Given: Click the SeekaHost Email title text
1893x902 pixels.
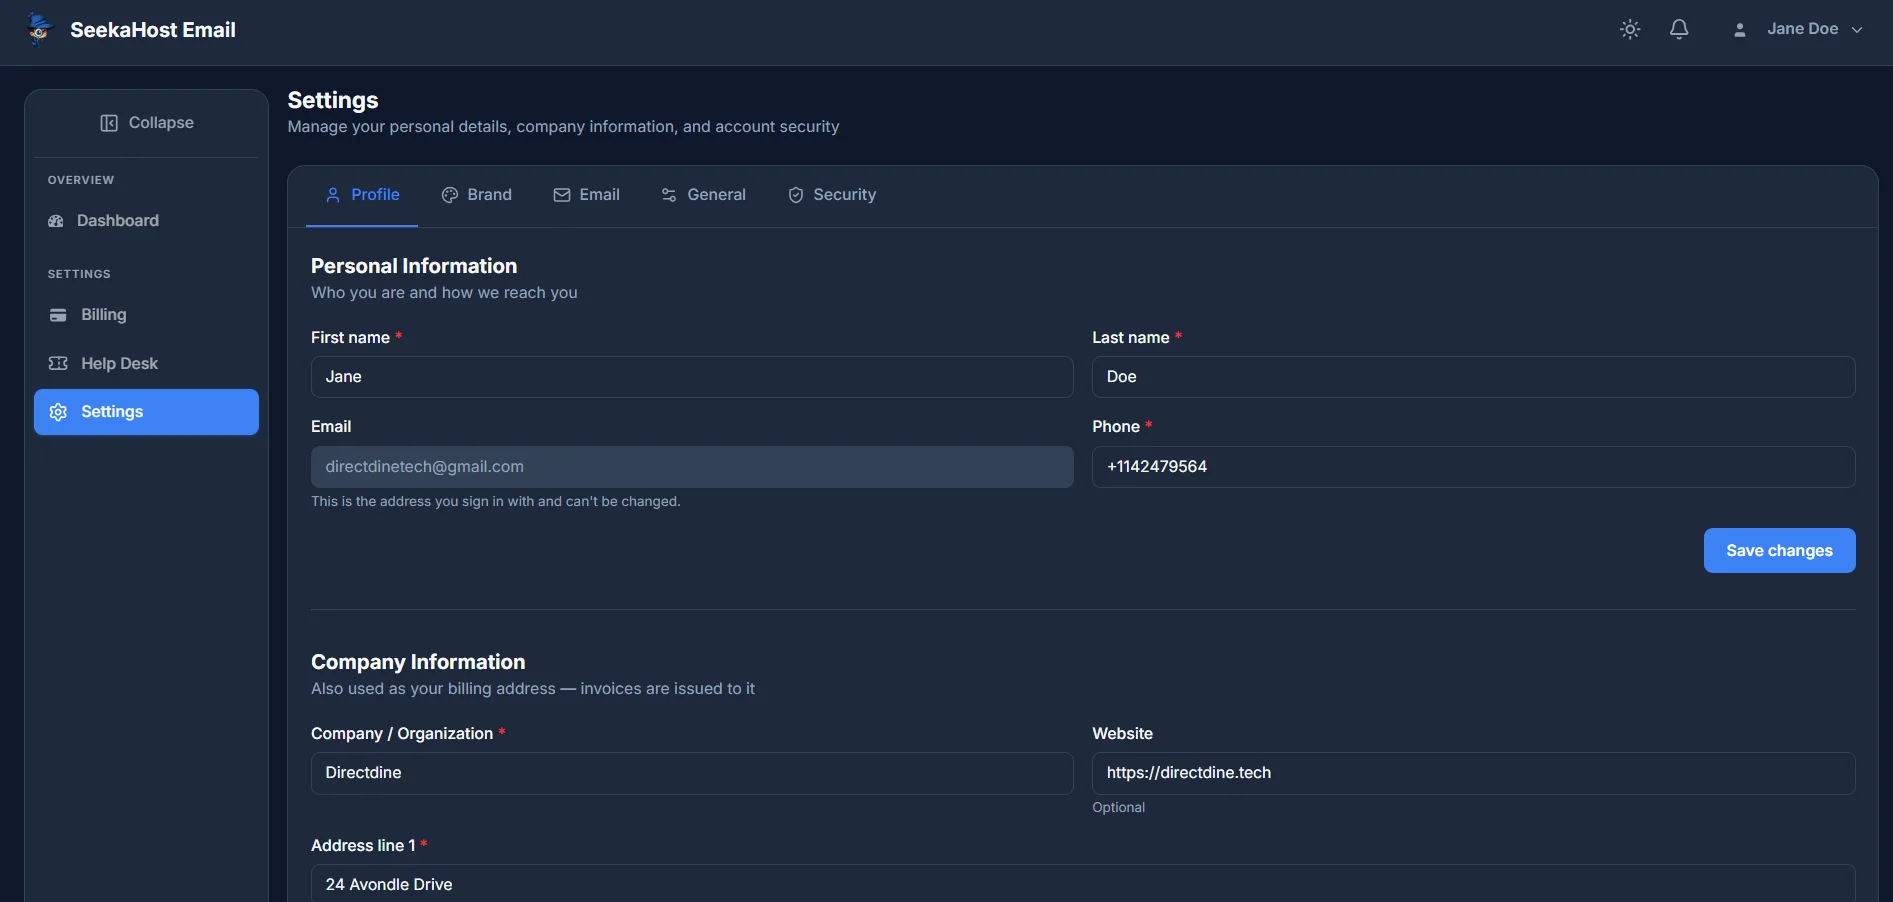Looking at the screenshot, I should pos(153,30).
